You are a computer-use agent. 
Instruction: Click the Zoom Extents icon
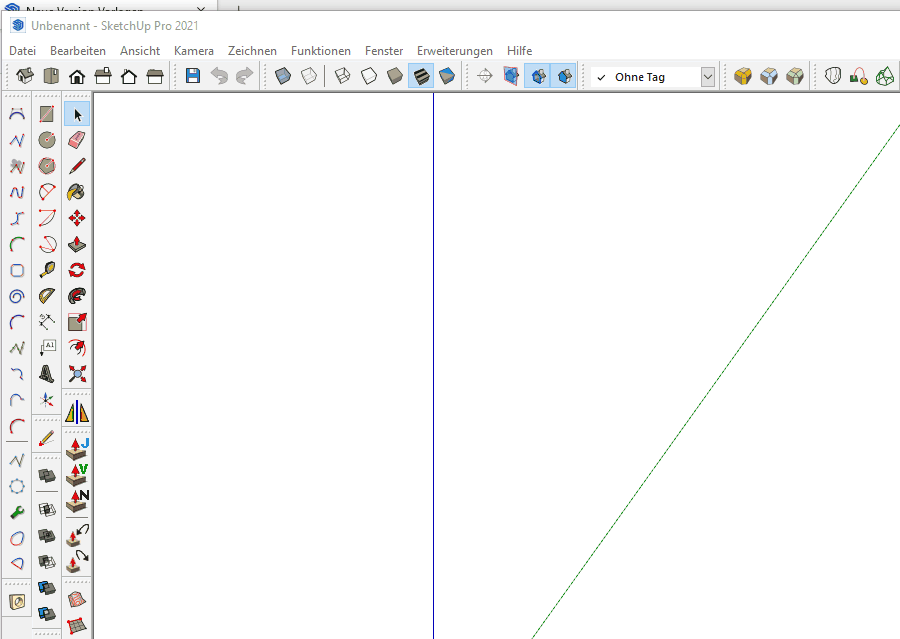click(x=77, y=374)
